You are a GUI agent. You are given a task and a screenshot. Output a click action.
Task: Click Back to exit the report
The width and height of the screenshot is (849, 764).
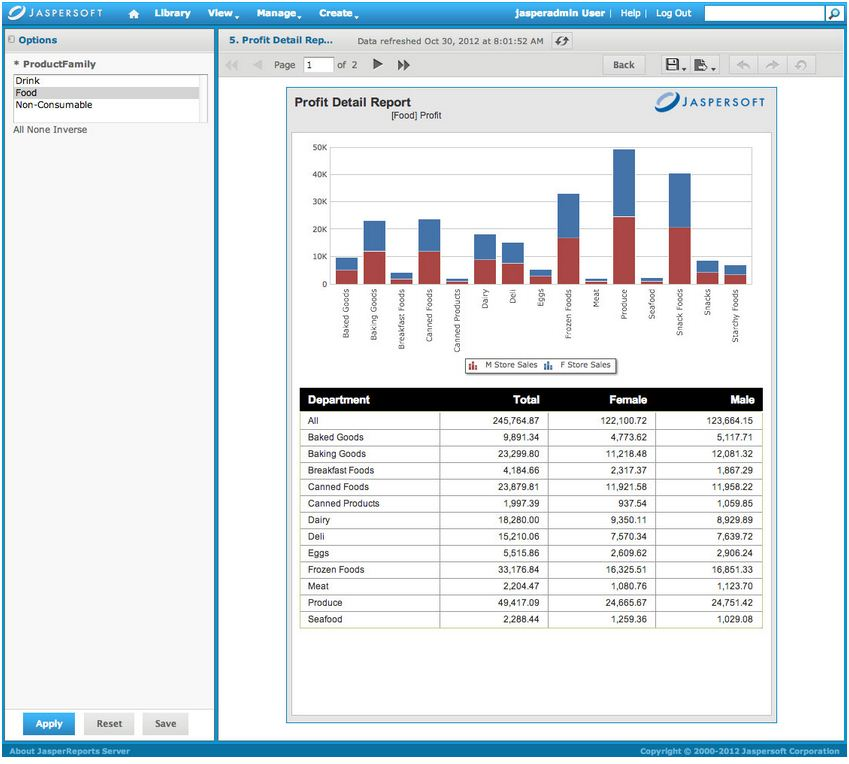click(623, 63)
